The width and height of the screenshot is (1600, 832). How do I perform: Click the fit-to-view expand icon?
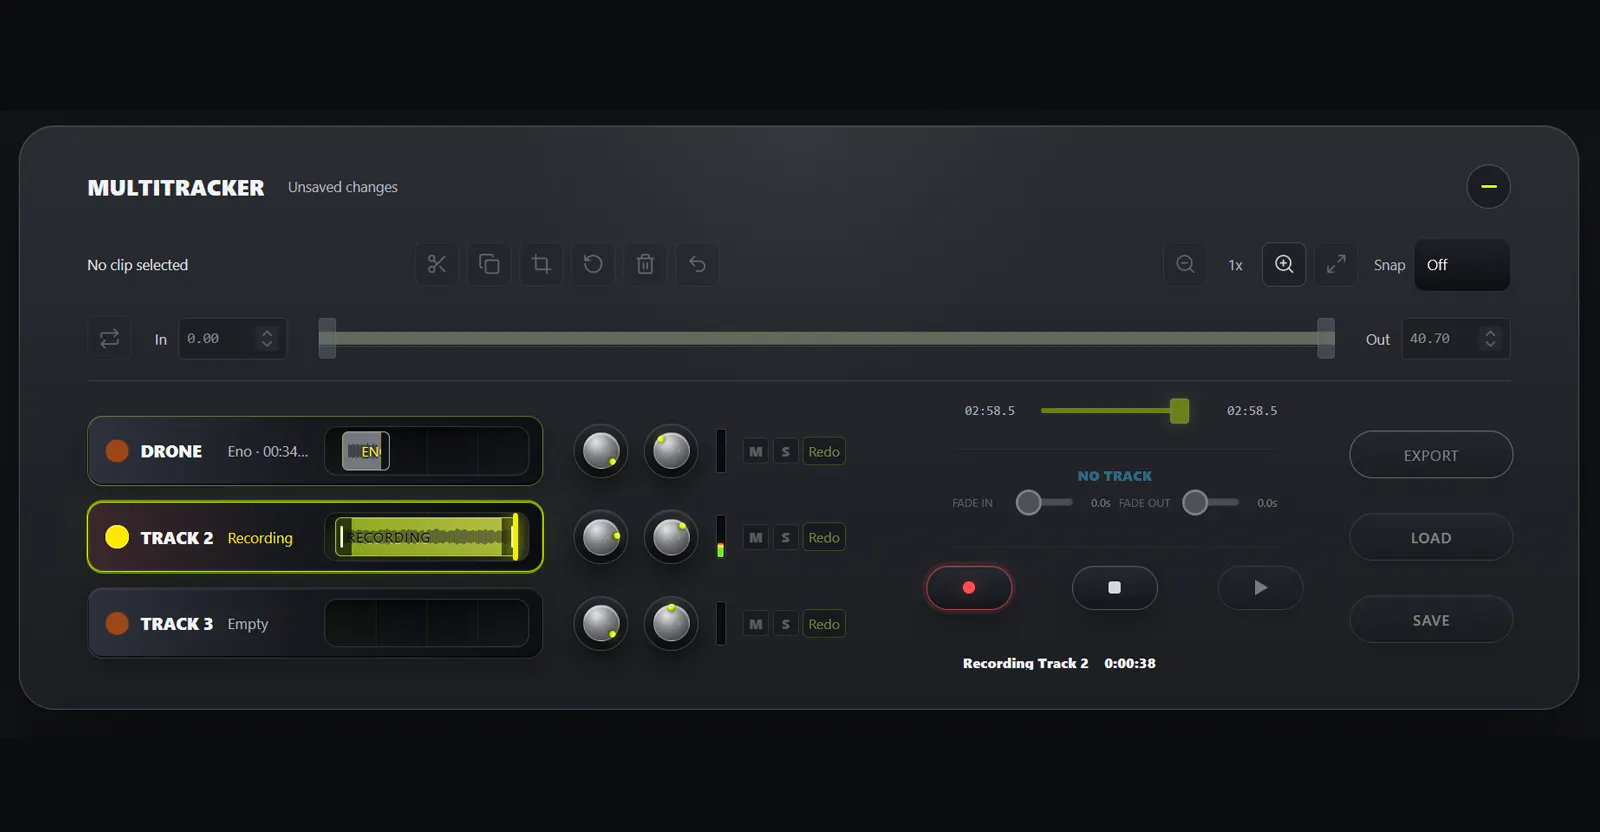pyautogui.click(x=1336, y=264)
